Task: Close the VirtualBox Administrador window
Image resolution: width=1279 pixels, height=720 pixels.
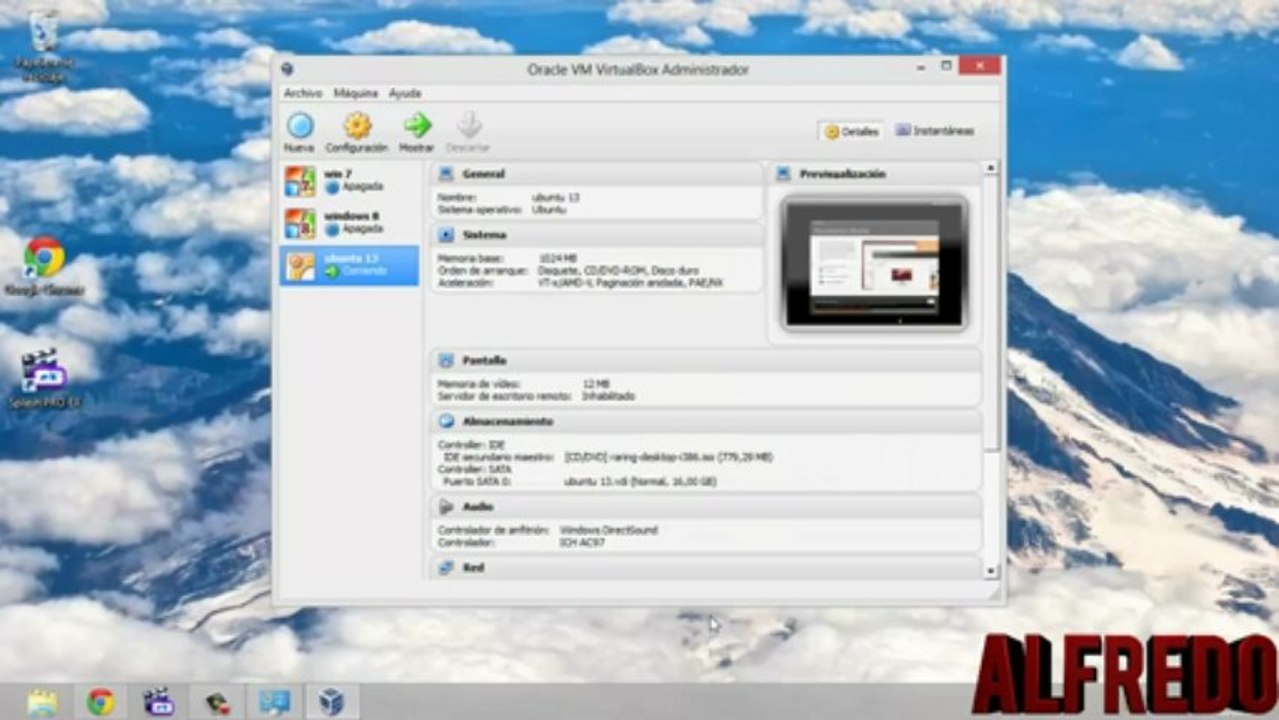Action: [979, 66]
